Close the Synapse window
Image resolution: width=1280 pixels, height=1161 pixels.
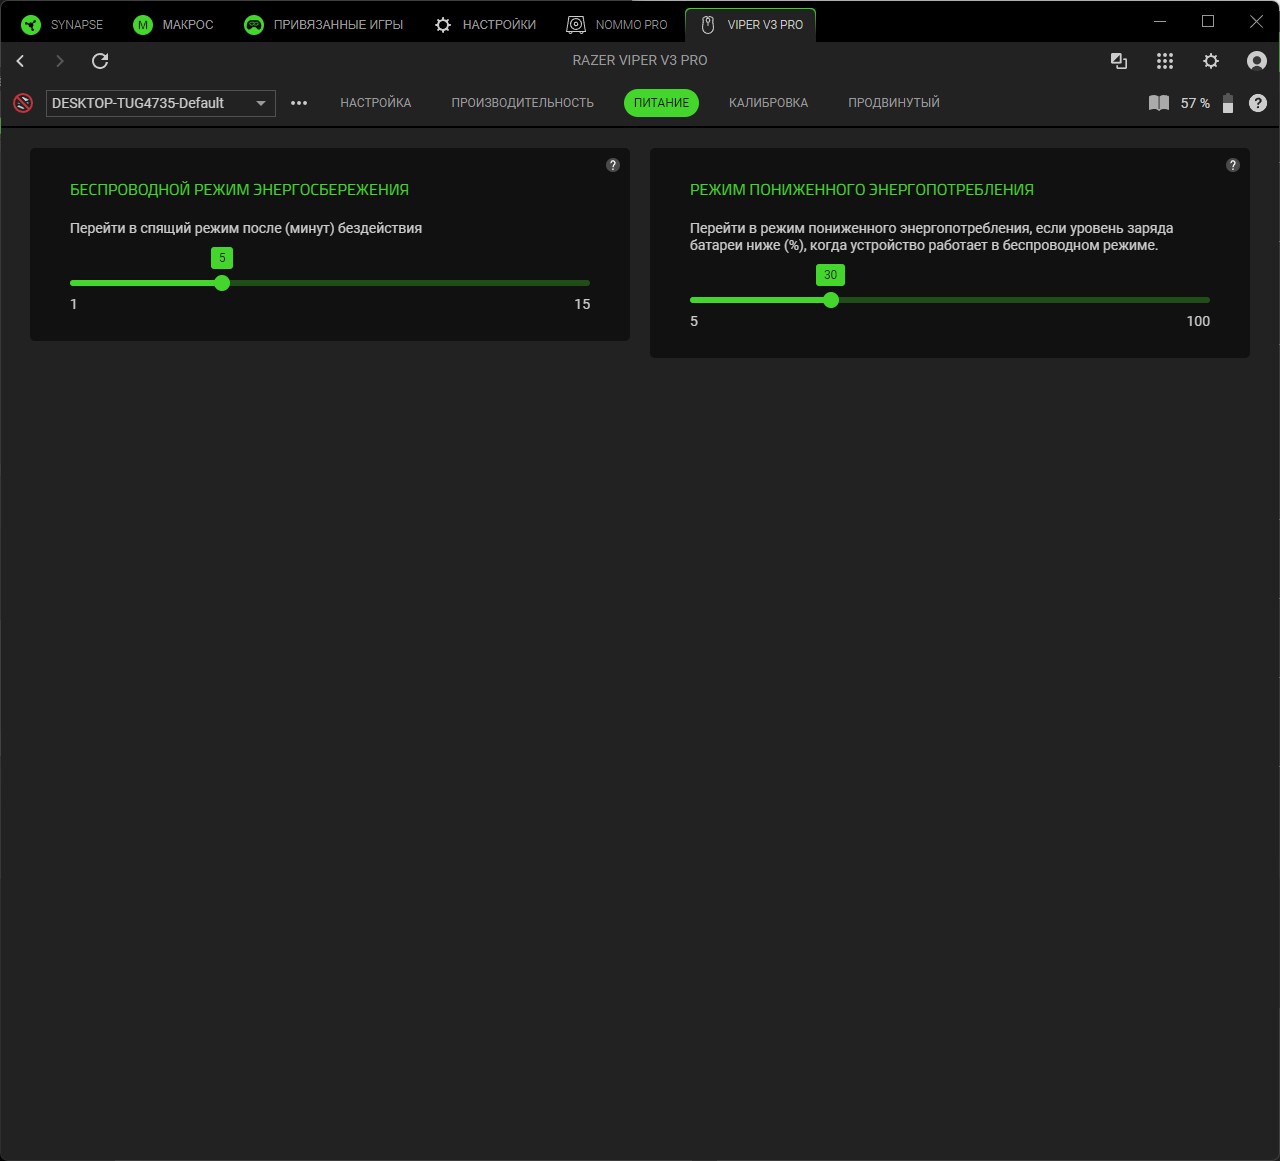(x=1256, y=21)
